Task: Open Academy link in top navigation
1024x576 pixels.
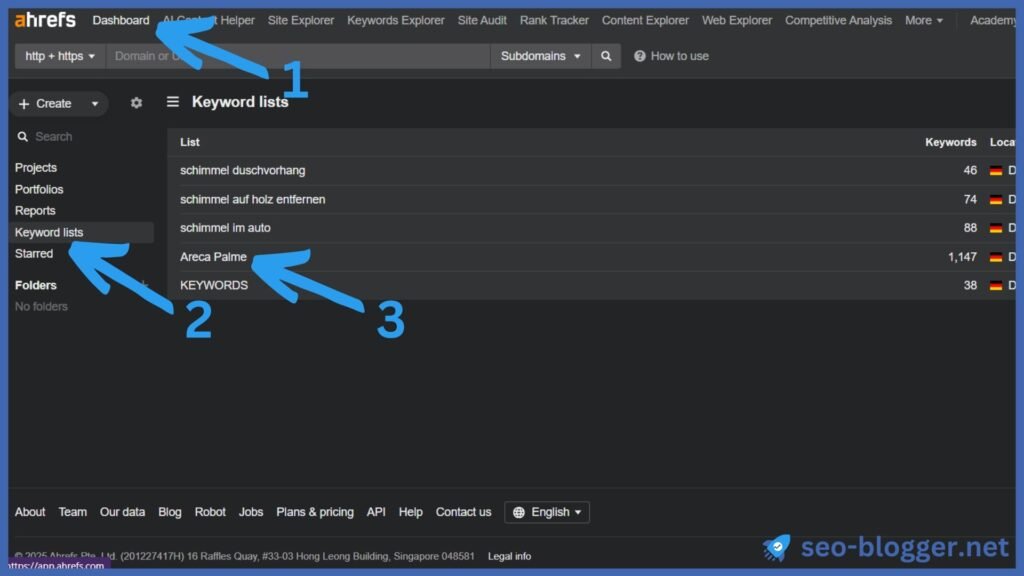Action: click(x=993, y=20)
